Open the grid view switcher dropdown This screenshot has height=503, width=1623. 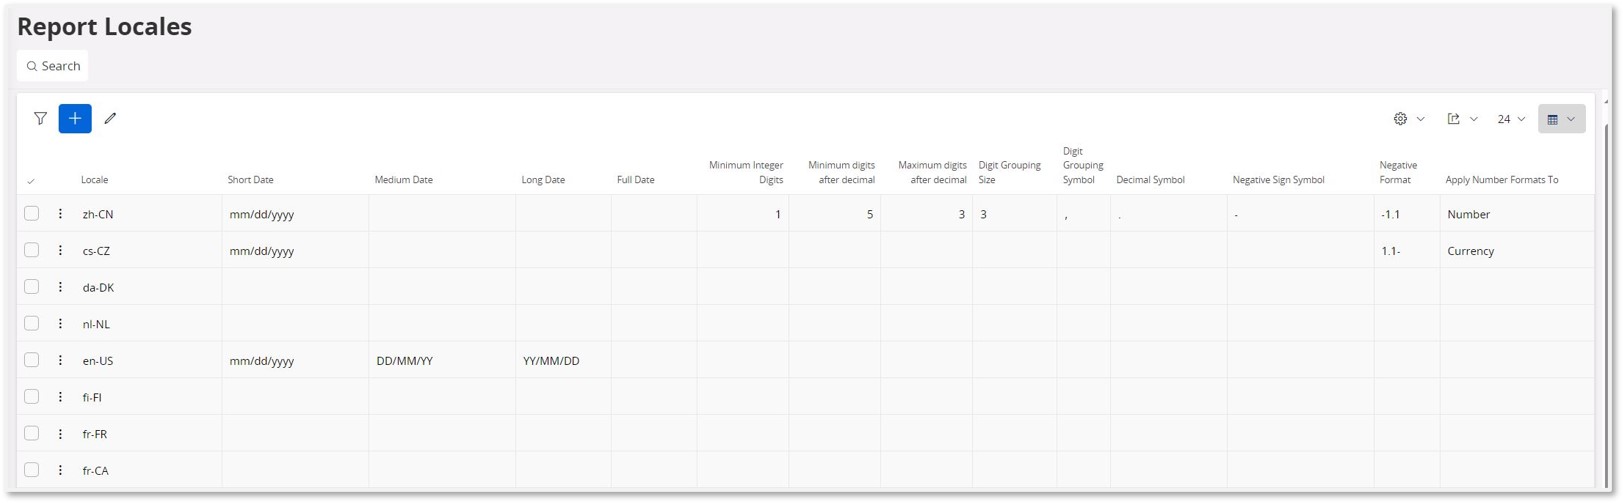tap(1561, 119)
